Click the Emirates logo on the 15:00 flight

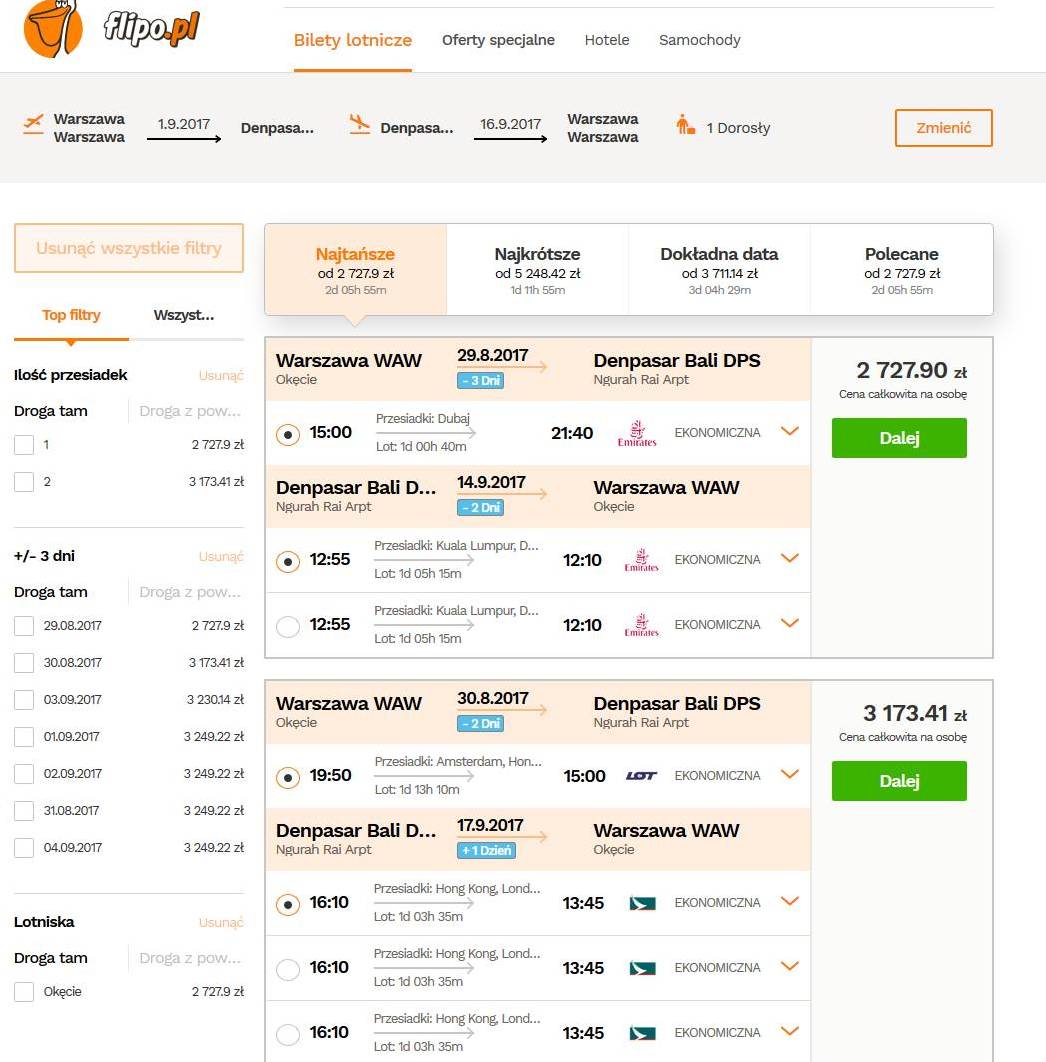pyautogui.click(x=637, y=433)
